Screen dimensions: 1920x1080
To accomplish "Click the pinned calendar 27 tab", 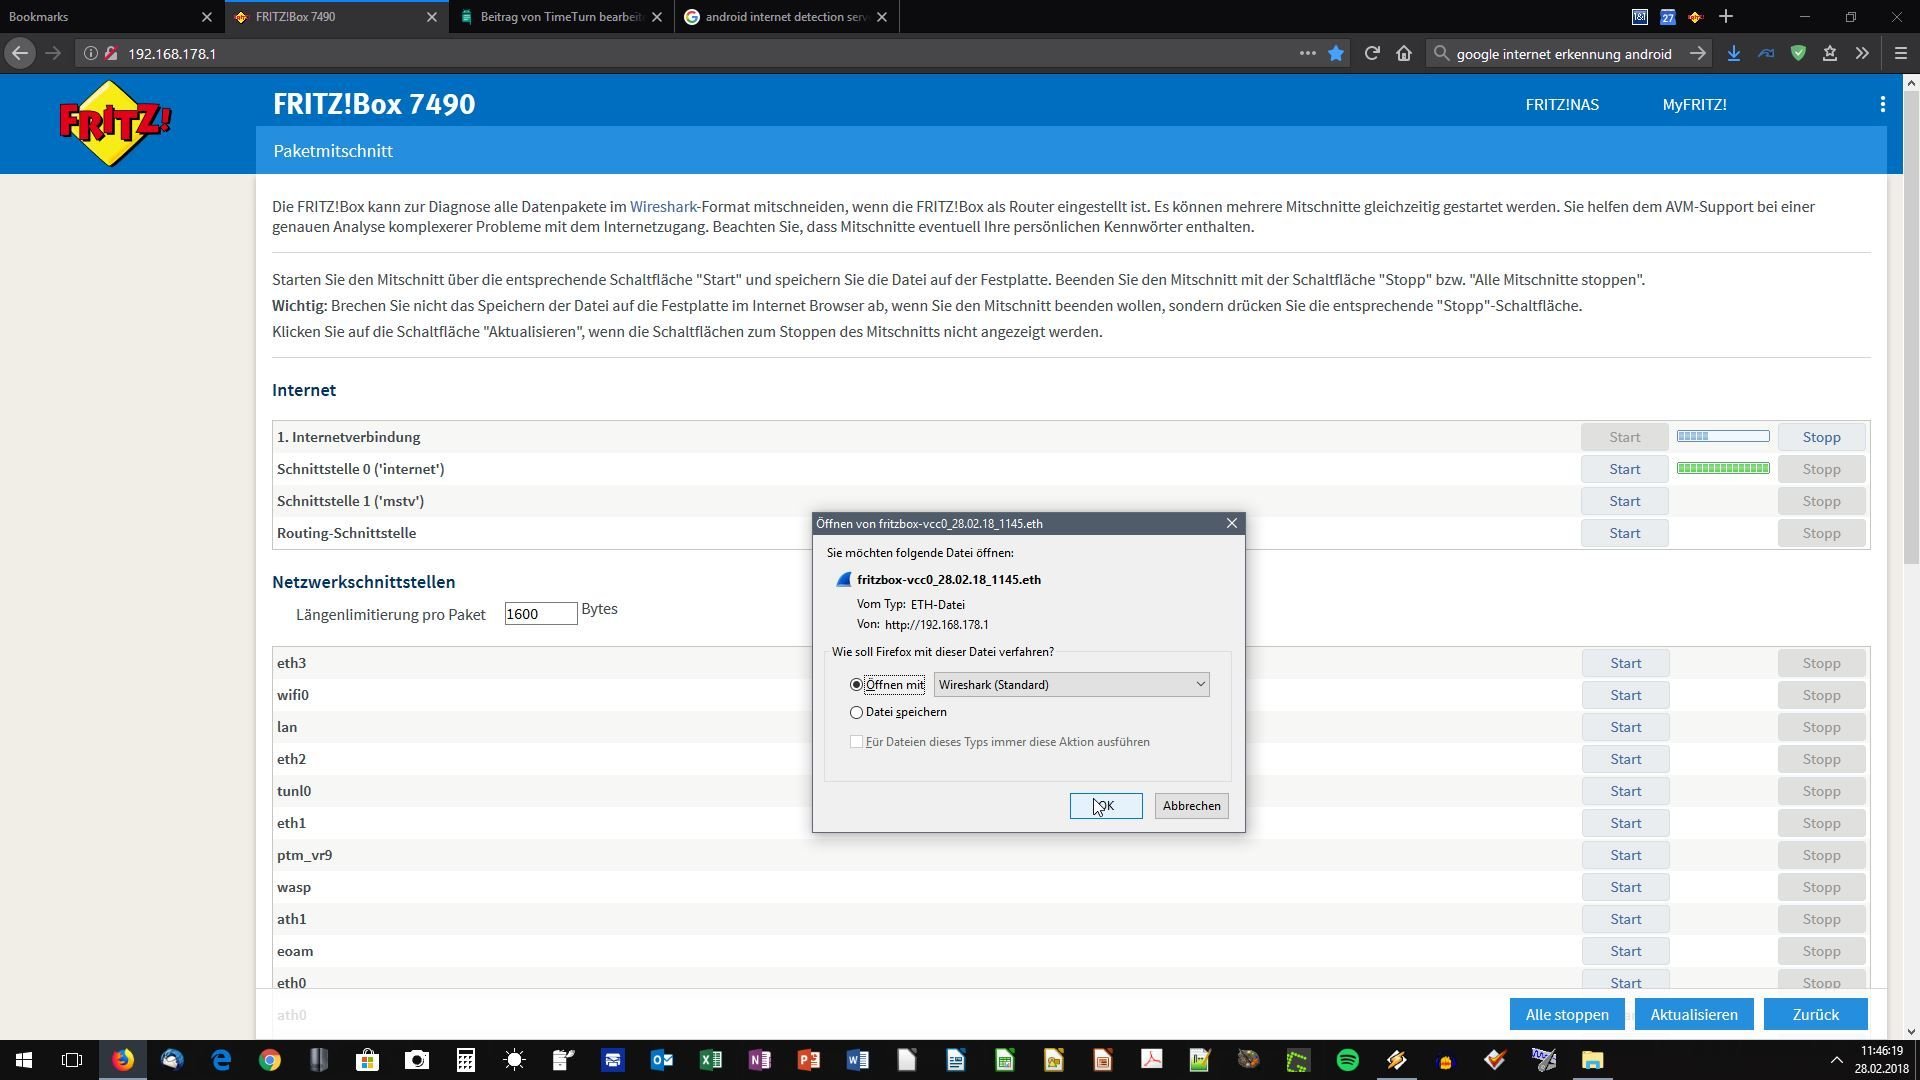I will (x=1668, y=16).
